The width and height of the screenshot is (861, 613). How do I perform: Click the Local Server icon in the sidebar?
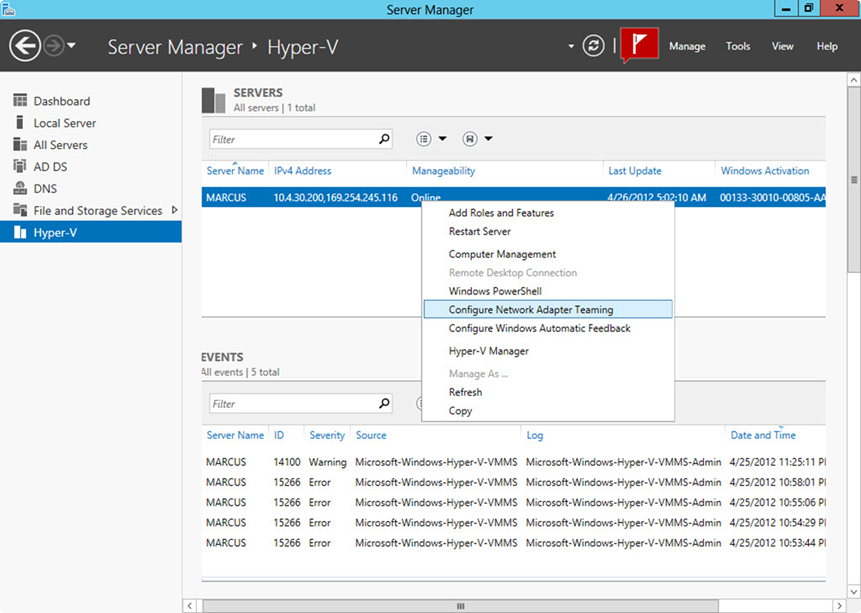[20, 122]
